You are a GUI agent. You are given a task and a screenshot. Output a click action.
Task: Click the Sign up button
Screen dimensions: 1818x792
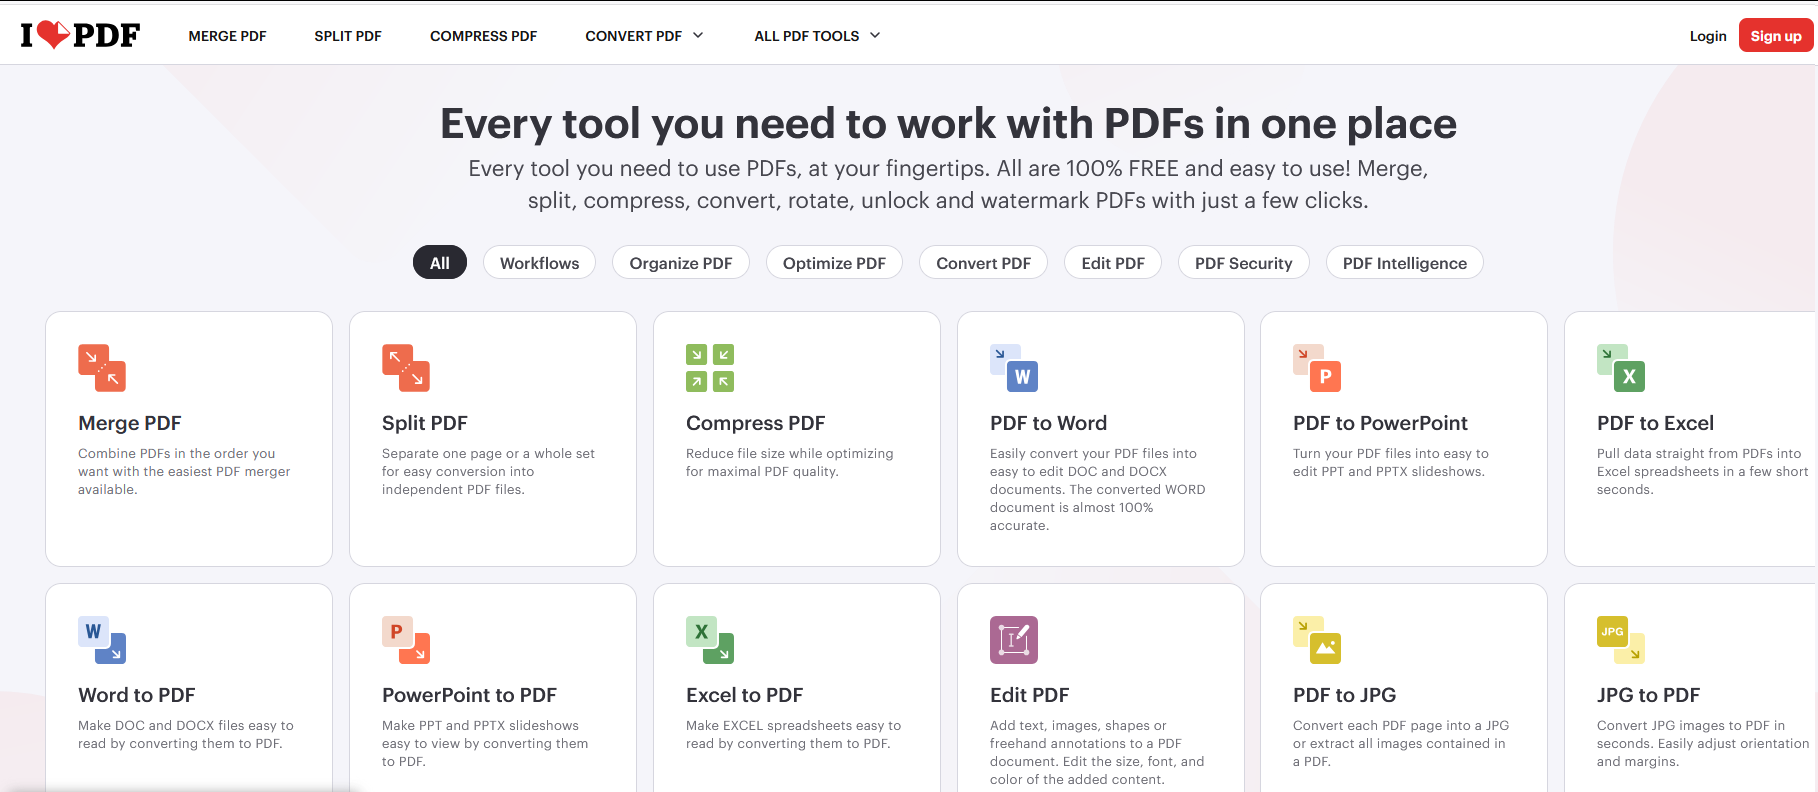(x=1776, y=35)
